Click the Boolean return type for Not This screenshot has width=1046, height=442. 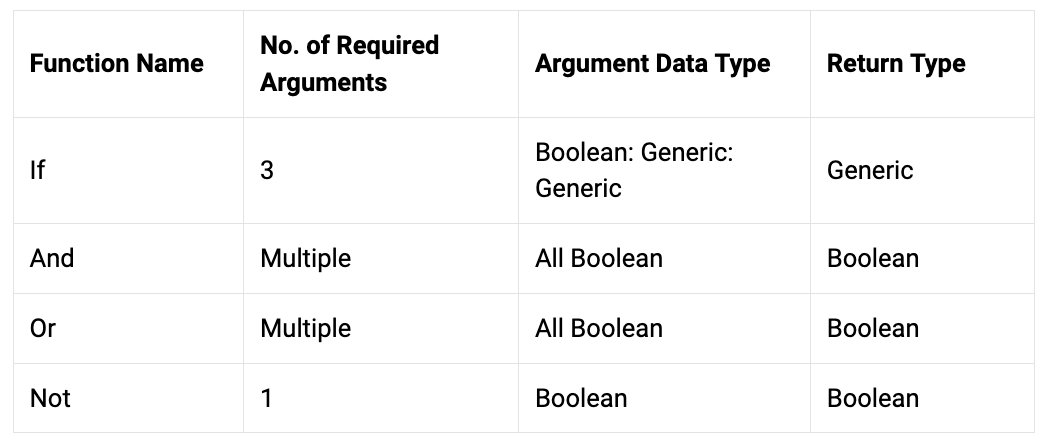[x=873, y=399]
